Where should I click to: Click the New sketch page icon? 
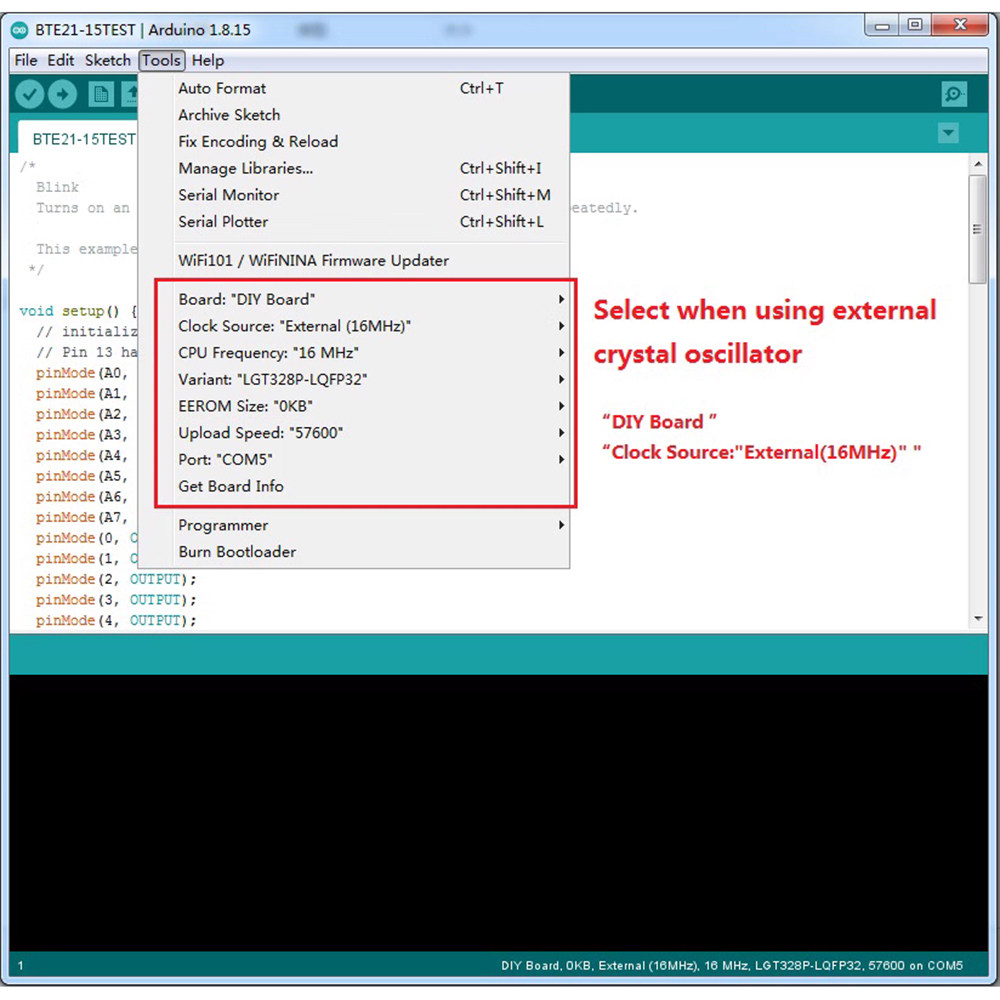coord(100,94)
